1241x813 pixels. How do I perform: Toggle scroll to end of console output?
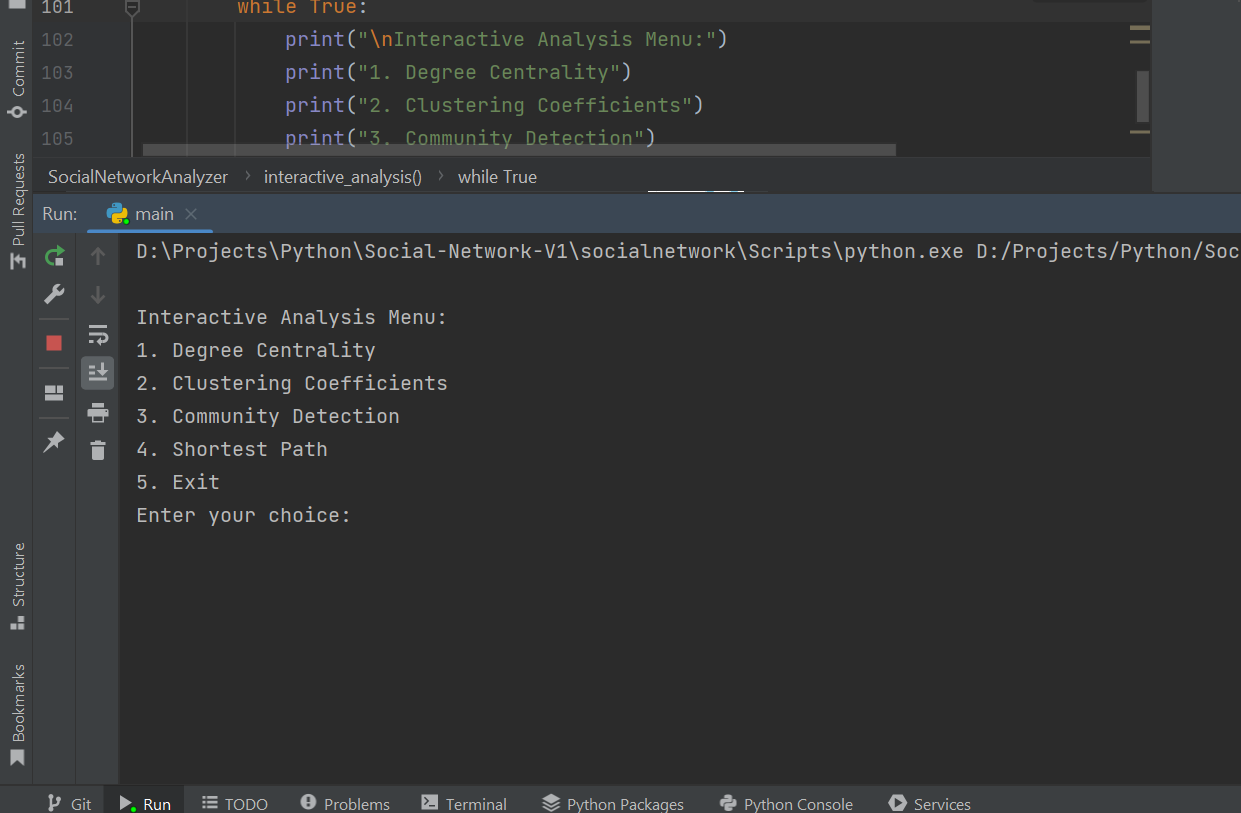pos(97,373)
